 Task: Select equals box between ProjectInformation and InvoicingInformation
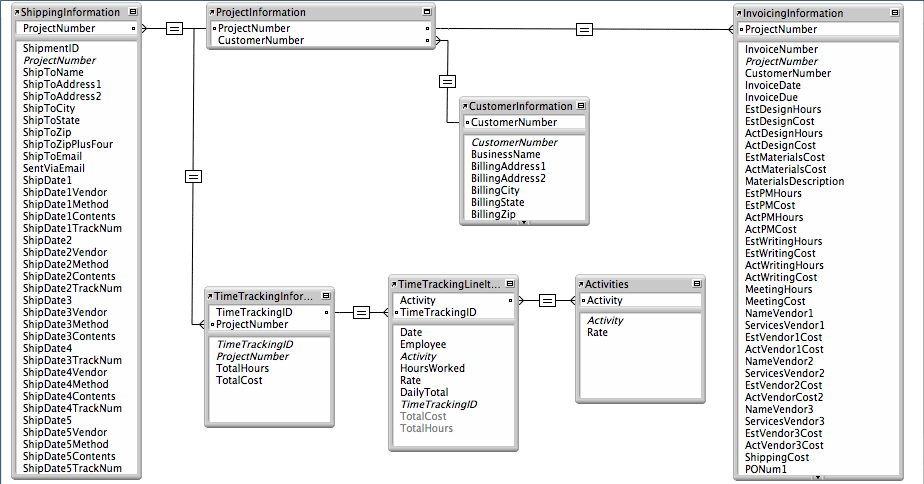point(585,30)
